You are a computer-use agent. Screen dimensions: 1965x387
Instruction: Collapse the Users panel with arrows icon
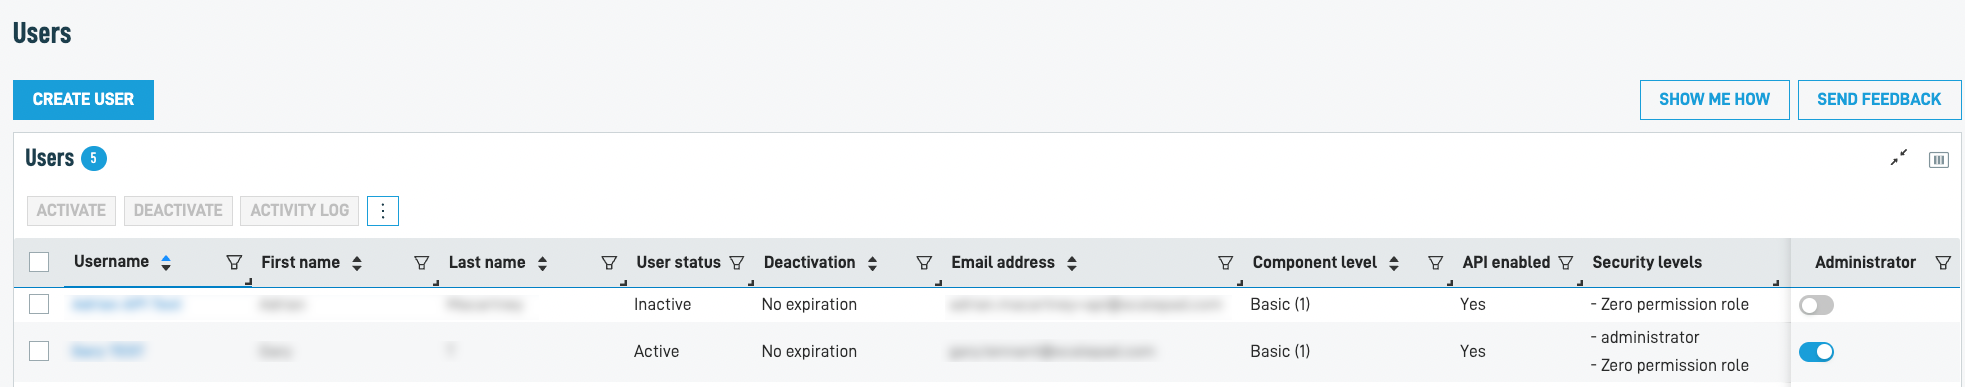tap(1898, 158)
